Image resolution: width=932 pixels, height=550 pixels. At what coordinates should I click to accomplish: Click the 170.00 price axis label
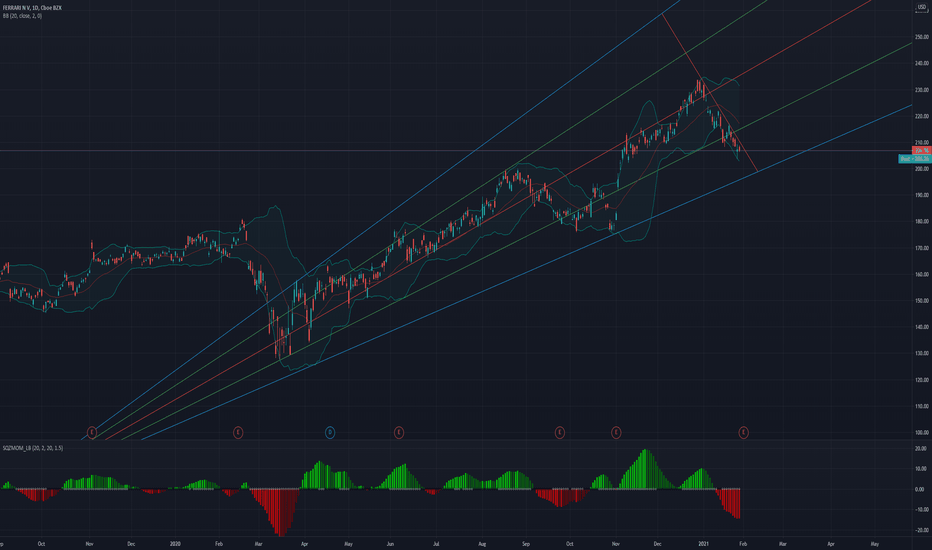click(x=921, y=248)
